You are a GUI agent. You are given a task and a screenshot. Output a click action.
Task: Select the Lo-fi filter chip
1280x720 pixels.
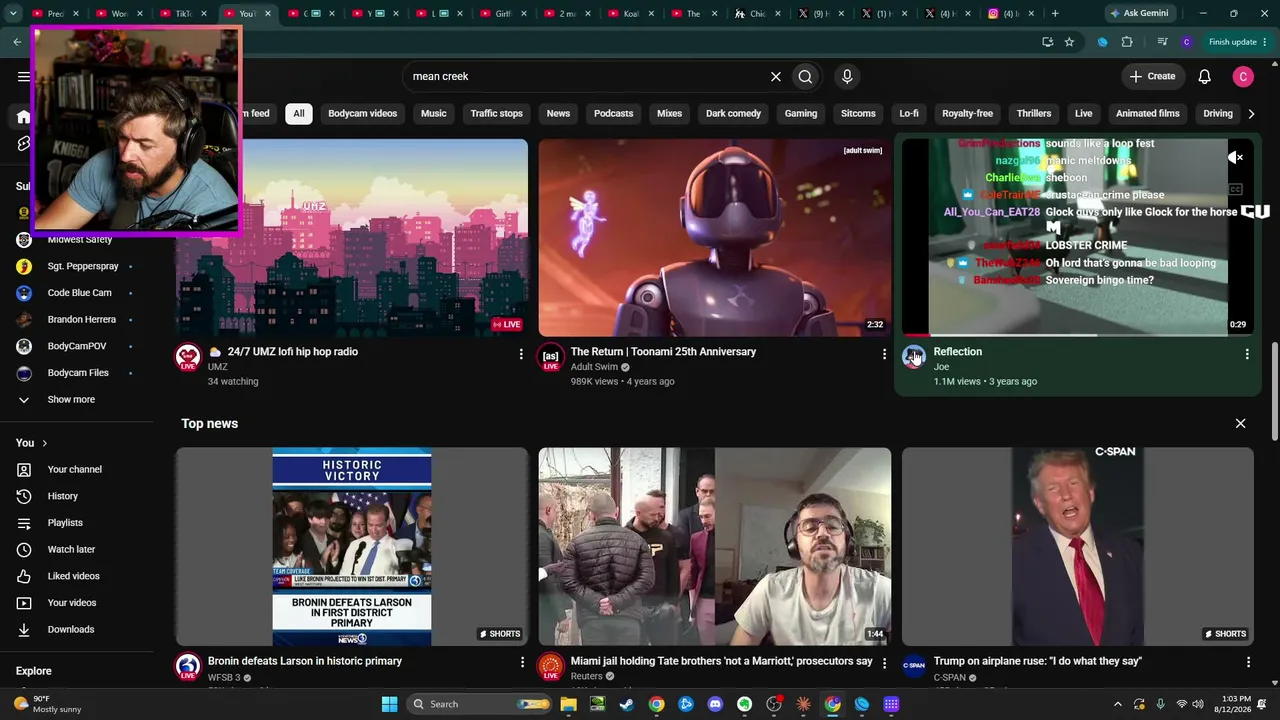point(909,113)
